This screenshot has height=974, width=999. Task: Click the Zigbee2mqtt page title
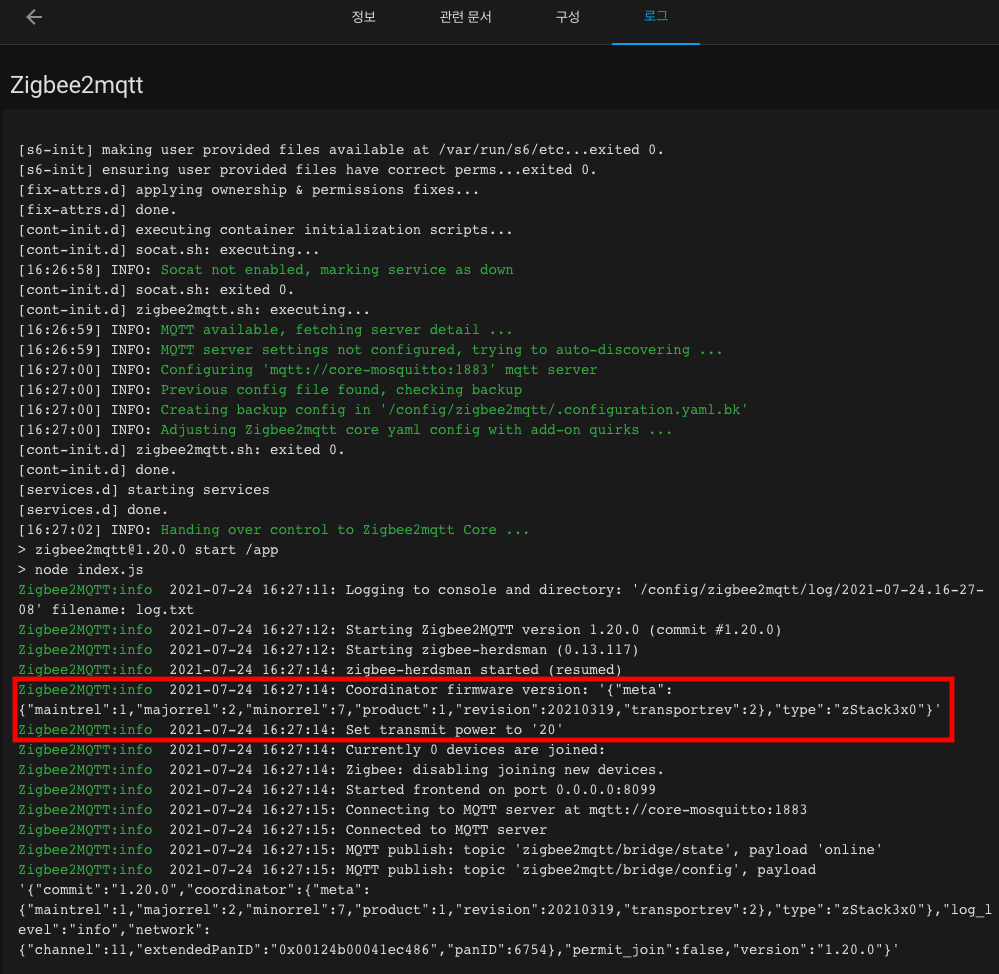point(76,85)
